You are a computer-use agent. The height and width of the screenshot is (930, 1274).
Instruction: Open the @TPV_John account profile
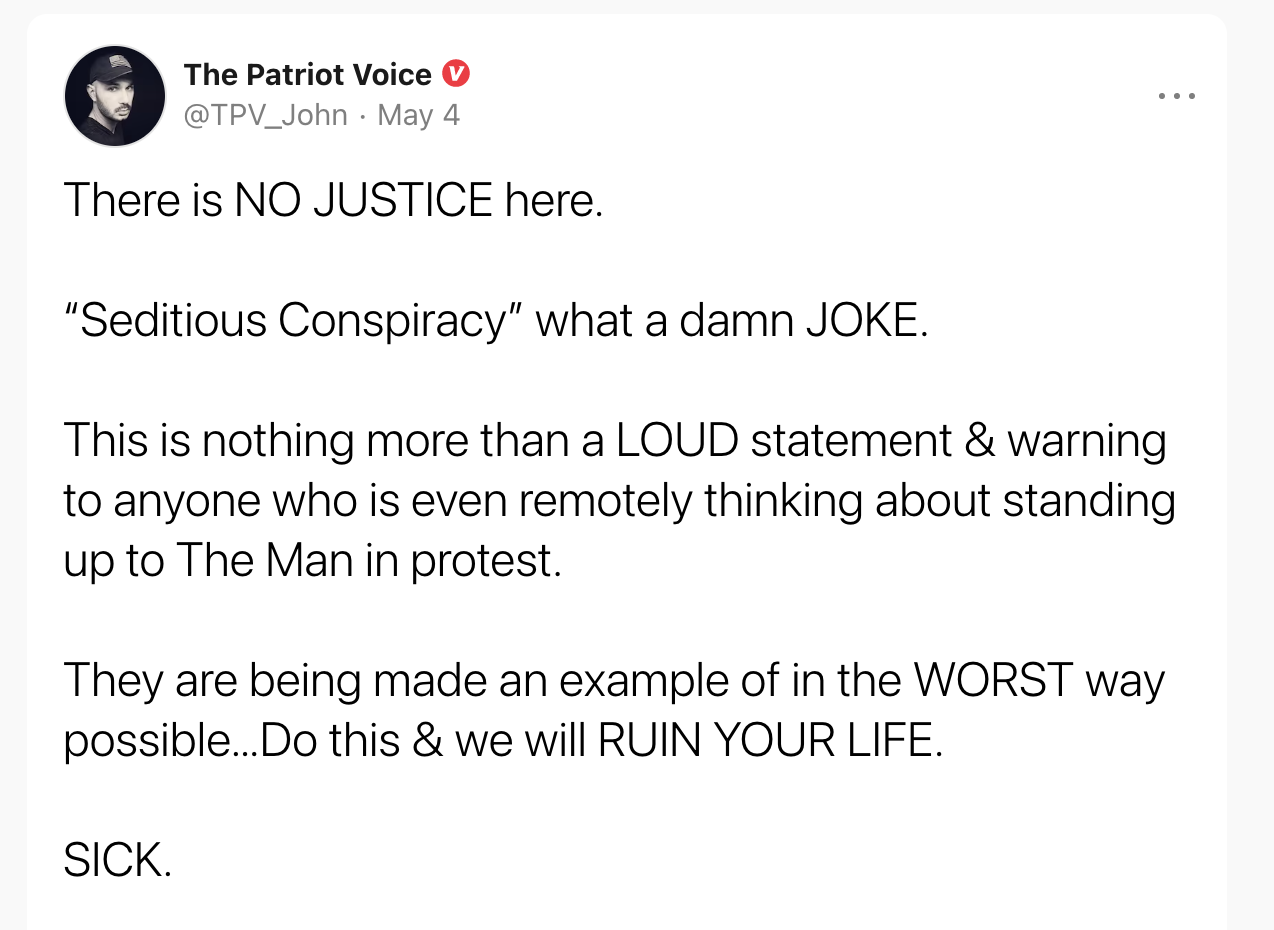tap(264, 115)
